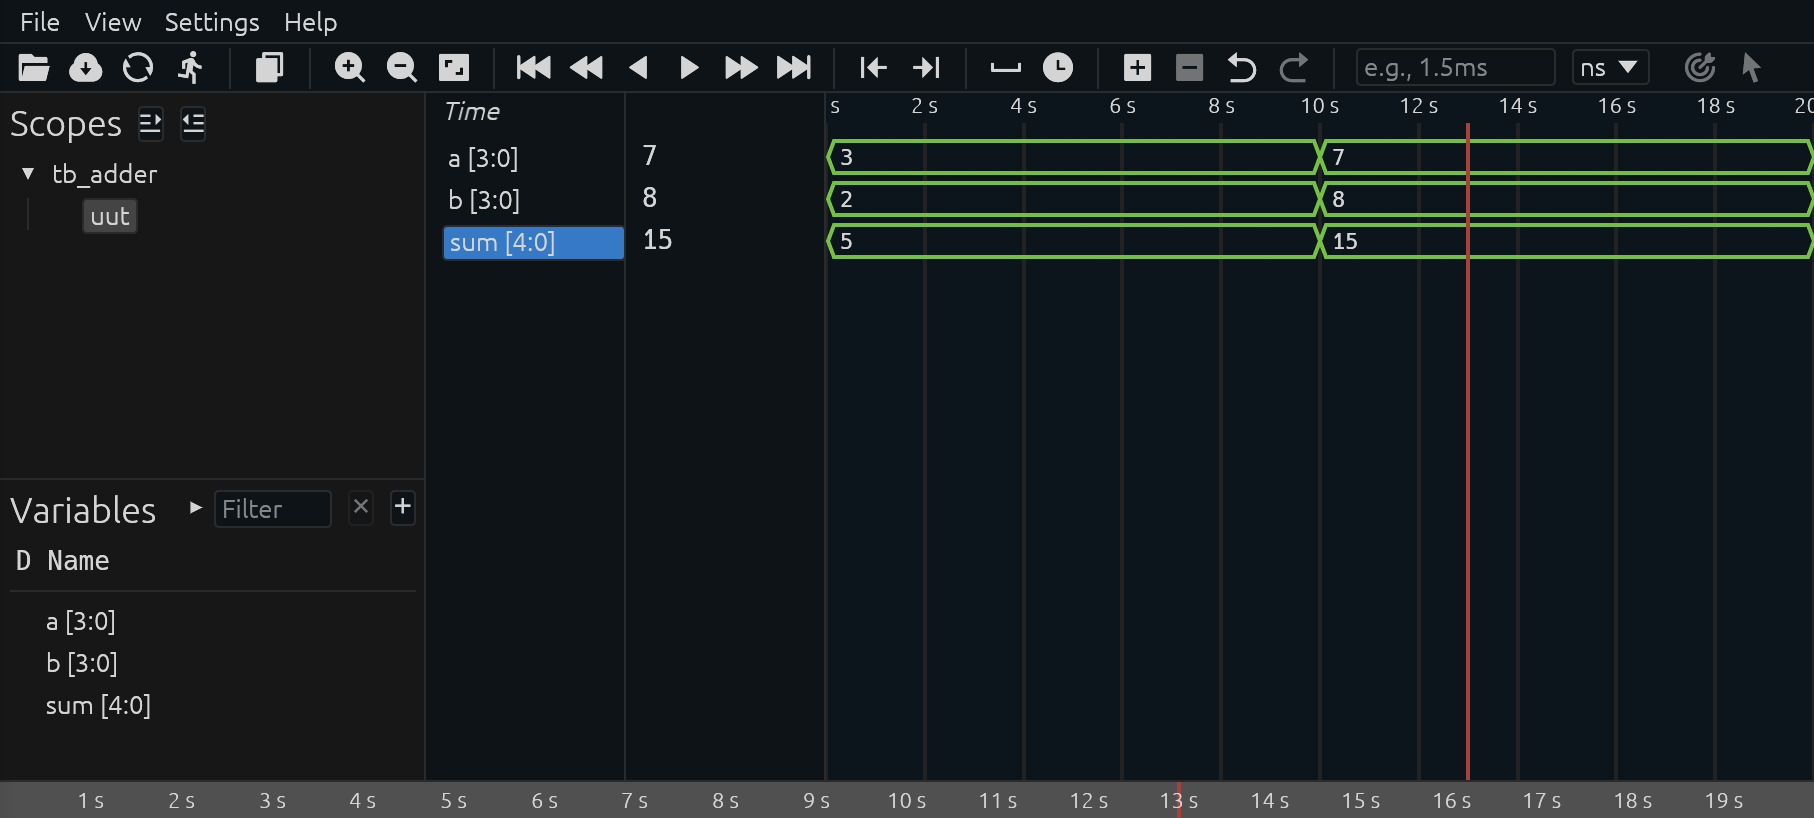
Task: Open the View menu
Action: [x=113, y=22]
